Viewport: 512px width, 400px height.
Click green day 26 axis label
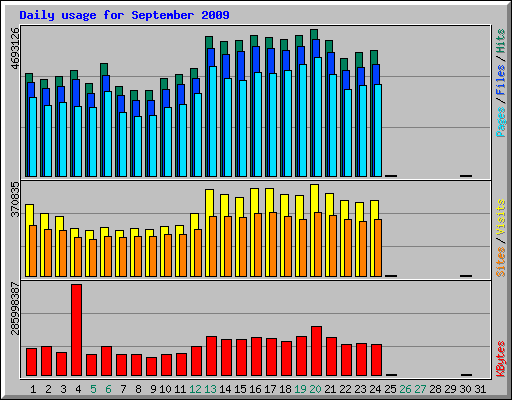pyautogui.click(x=405, y=389)
